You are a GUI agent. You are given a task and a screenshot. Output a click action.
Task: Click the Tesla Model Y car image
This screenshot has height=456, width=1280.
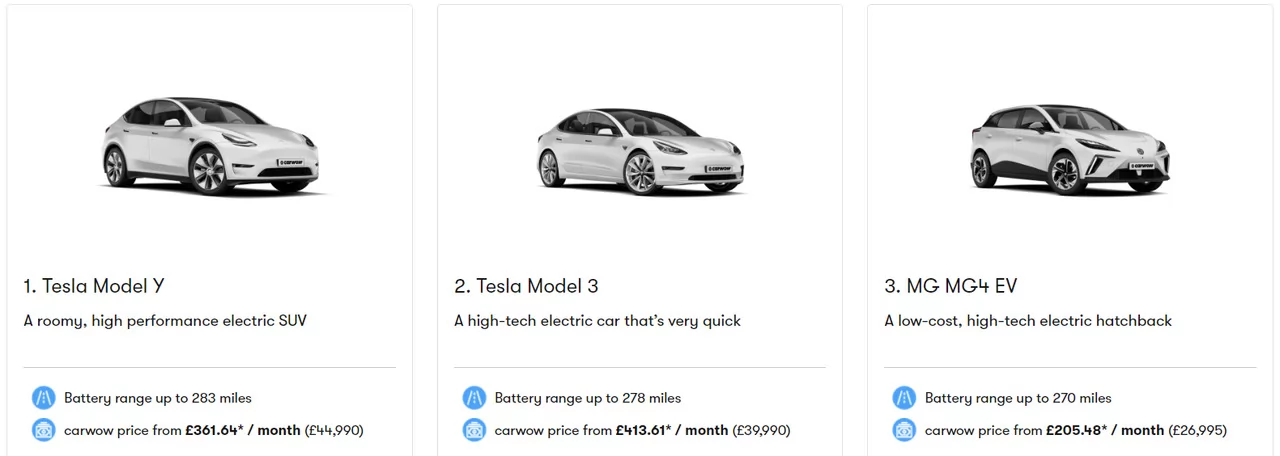[x=211, y=146]
